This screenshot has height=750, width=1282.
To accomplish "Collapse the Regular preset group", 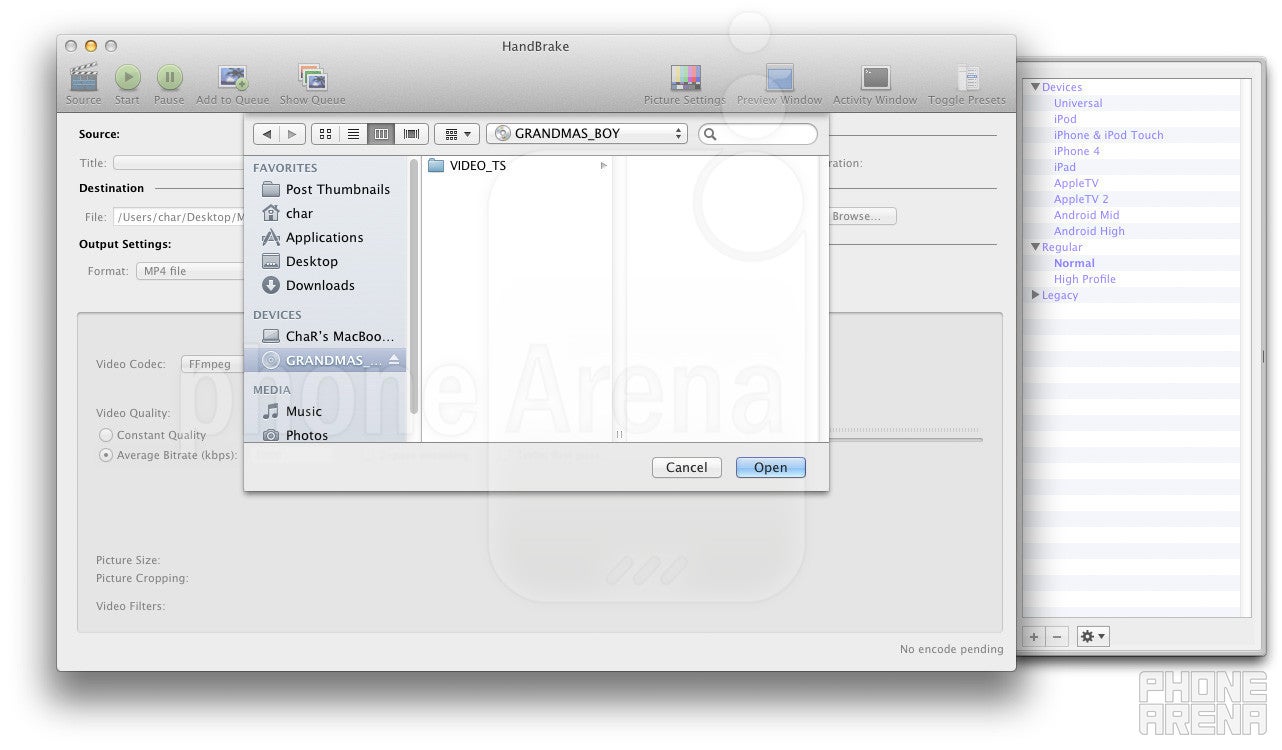I will click(x=1036, y=247).
